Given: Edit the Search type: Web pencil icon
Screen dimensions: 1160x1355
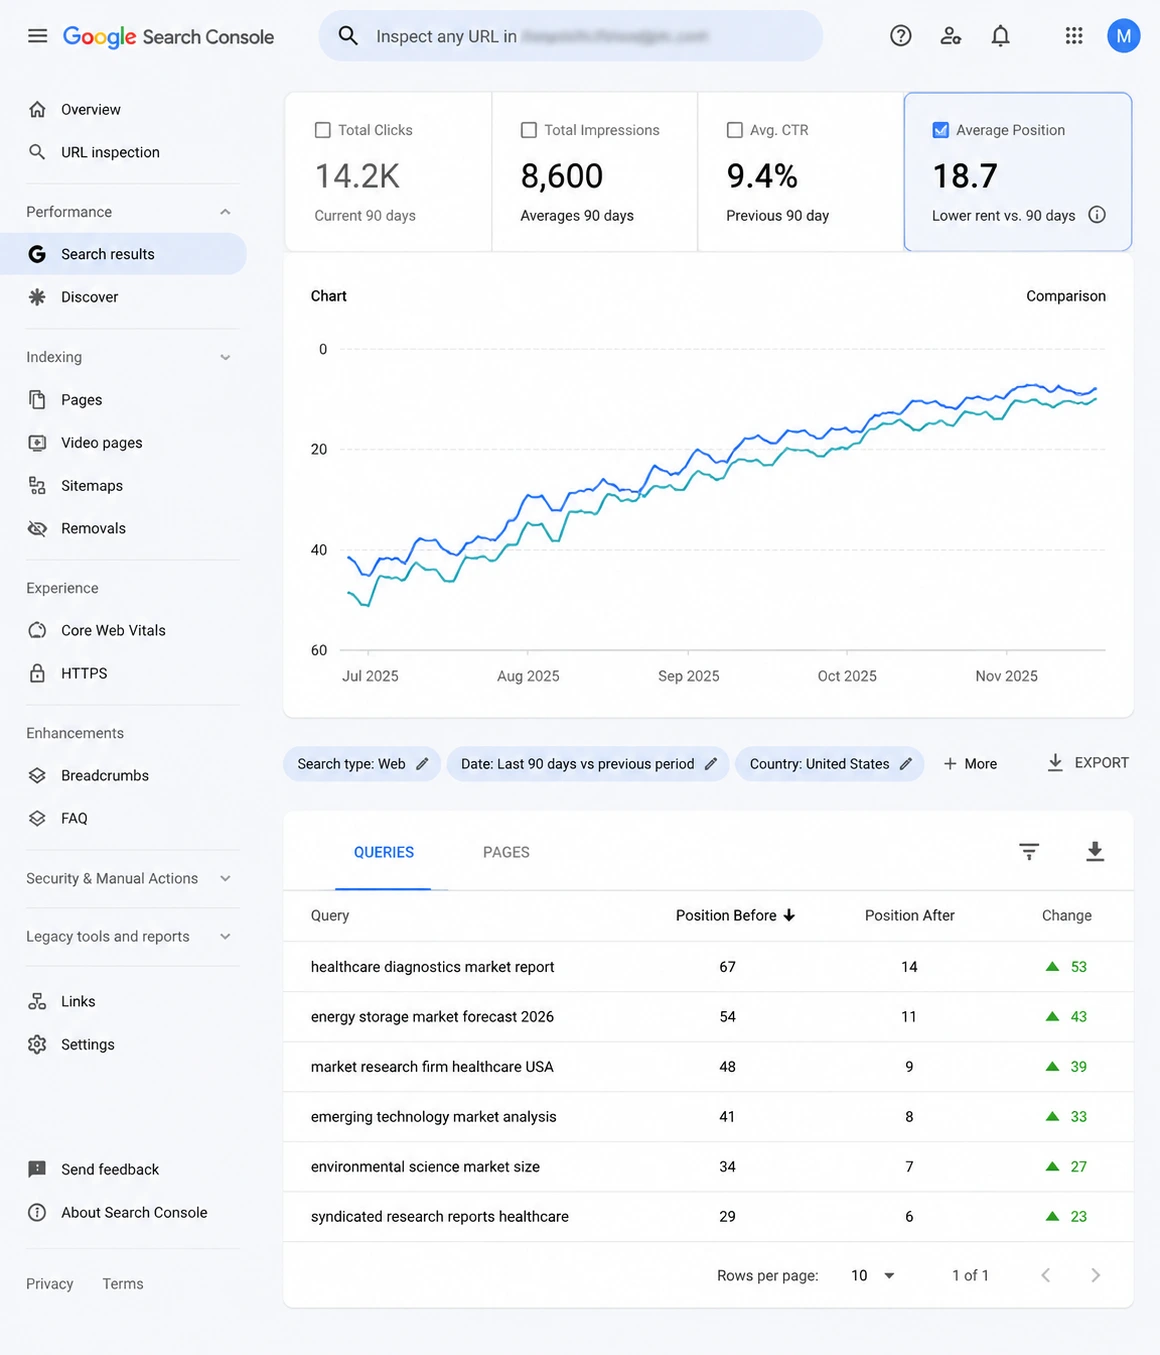Looking at the screenshot, I should pyautogui.click(x=422, y=764).
